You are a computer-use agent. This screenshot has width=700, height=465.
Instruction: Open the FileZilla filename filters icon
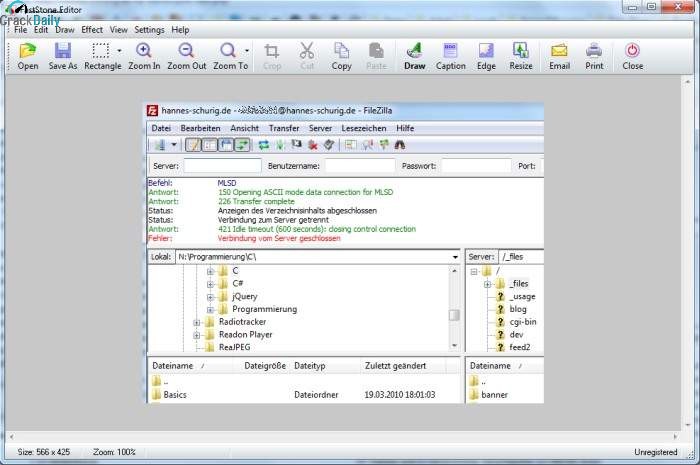[350, 145]
